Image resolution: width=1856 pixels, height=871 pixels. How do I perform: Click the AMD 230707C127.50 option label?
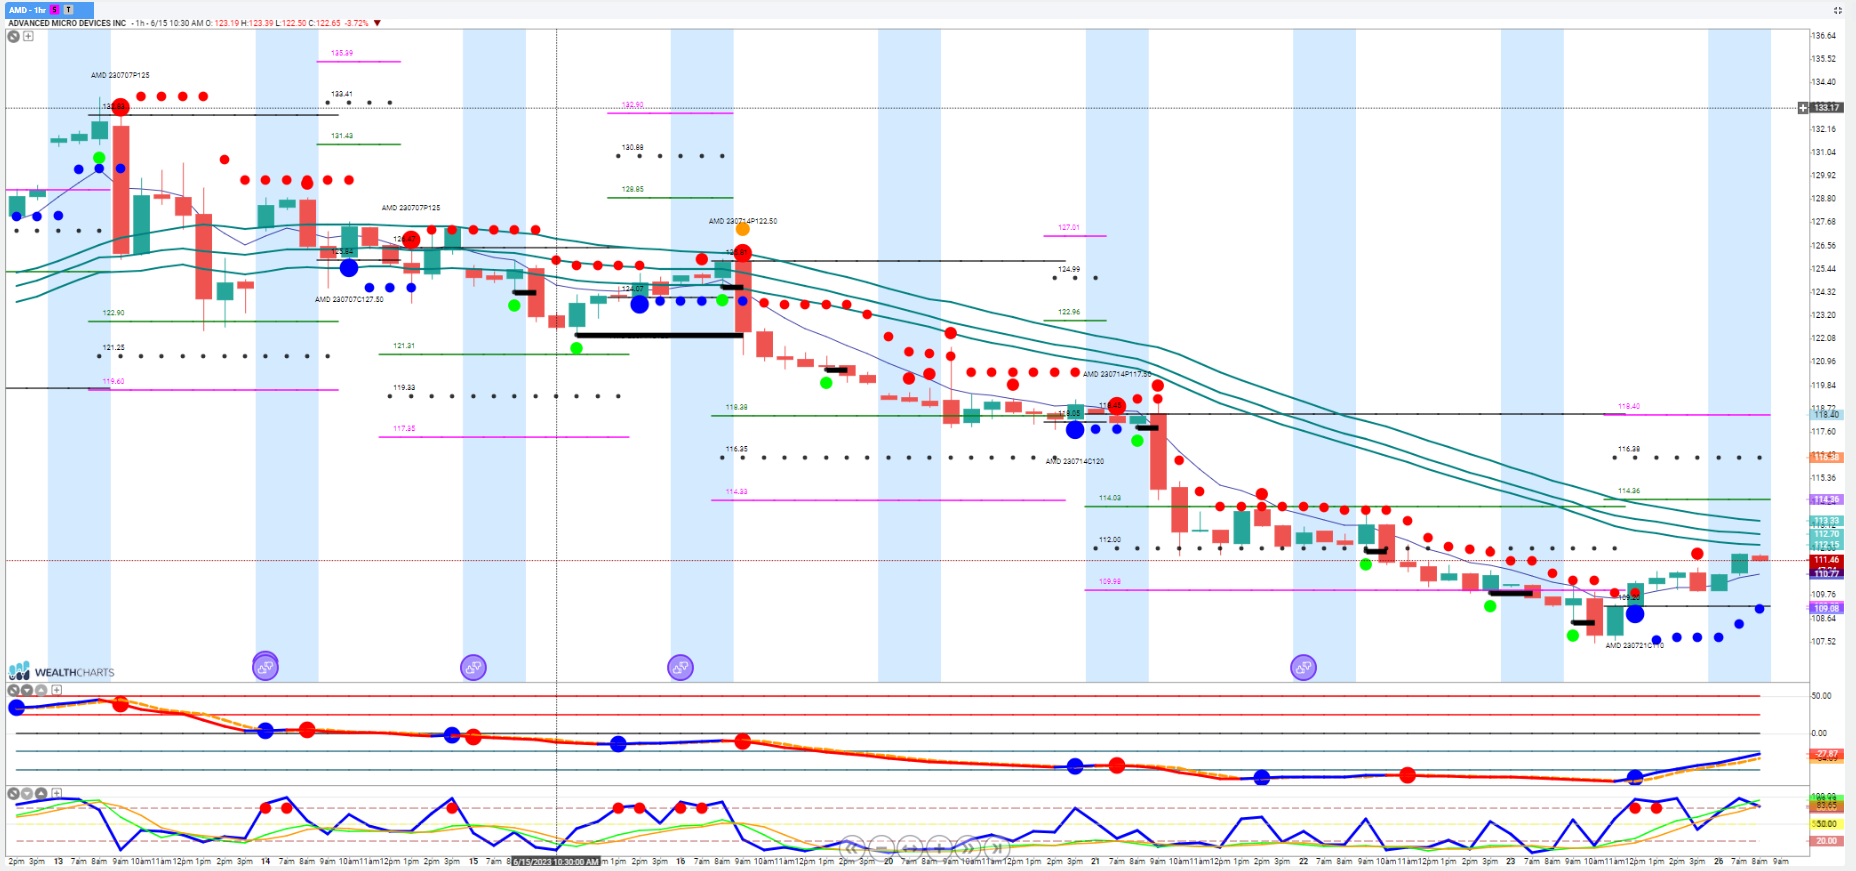(x=349, y=299)
